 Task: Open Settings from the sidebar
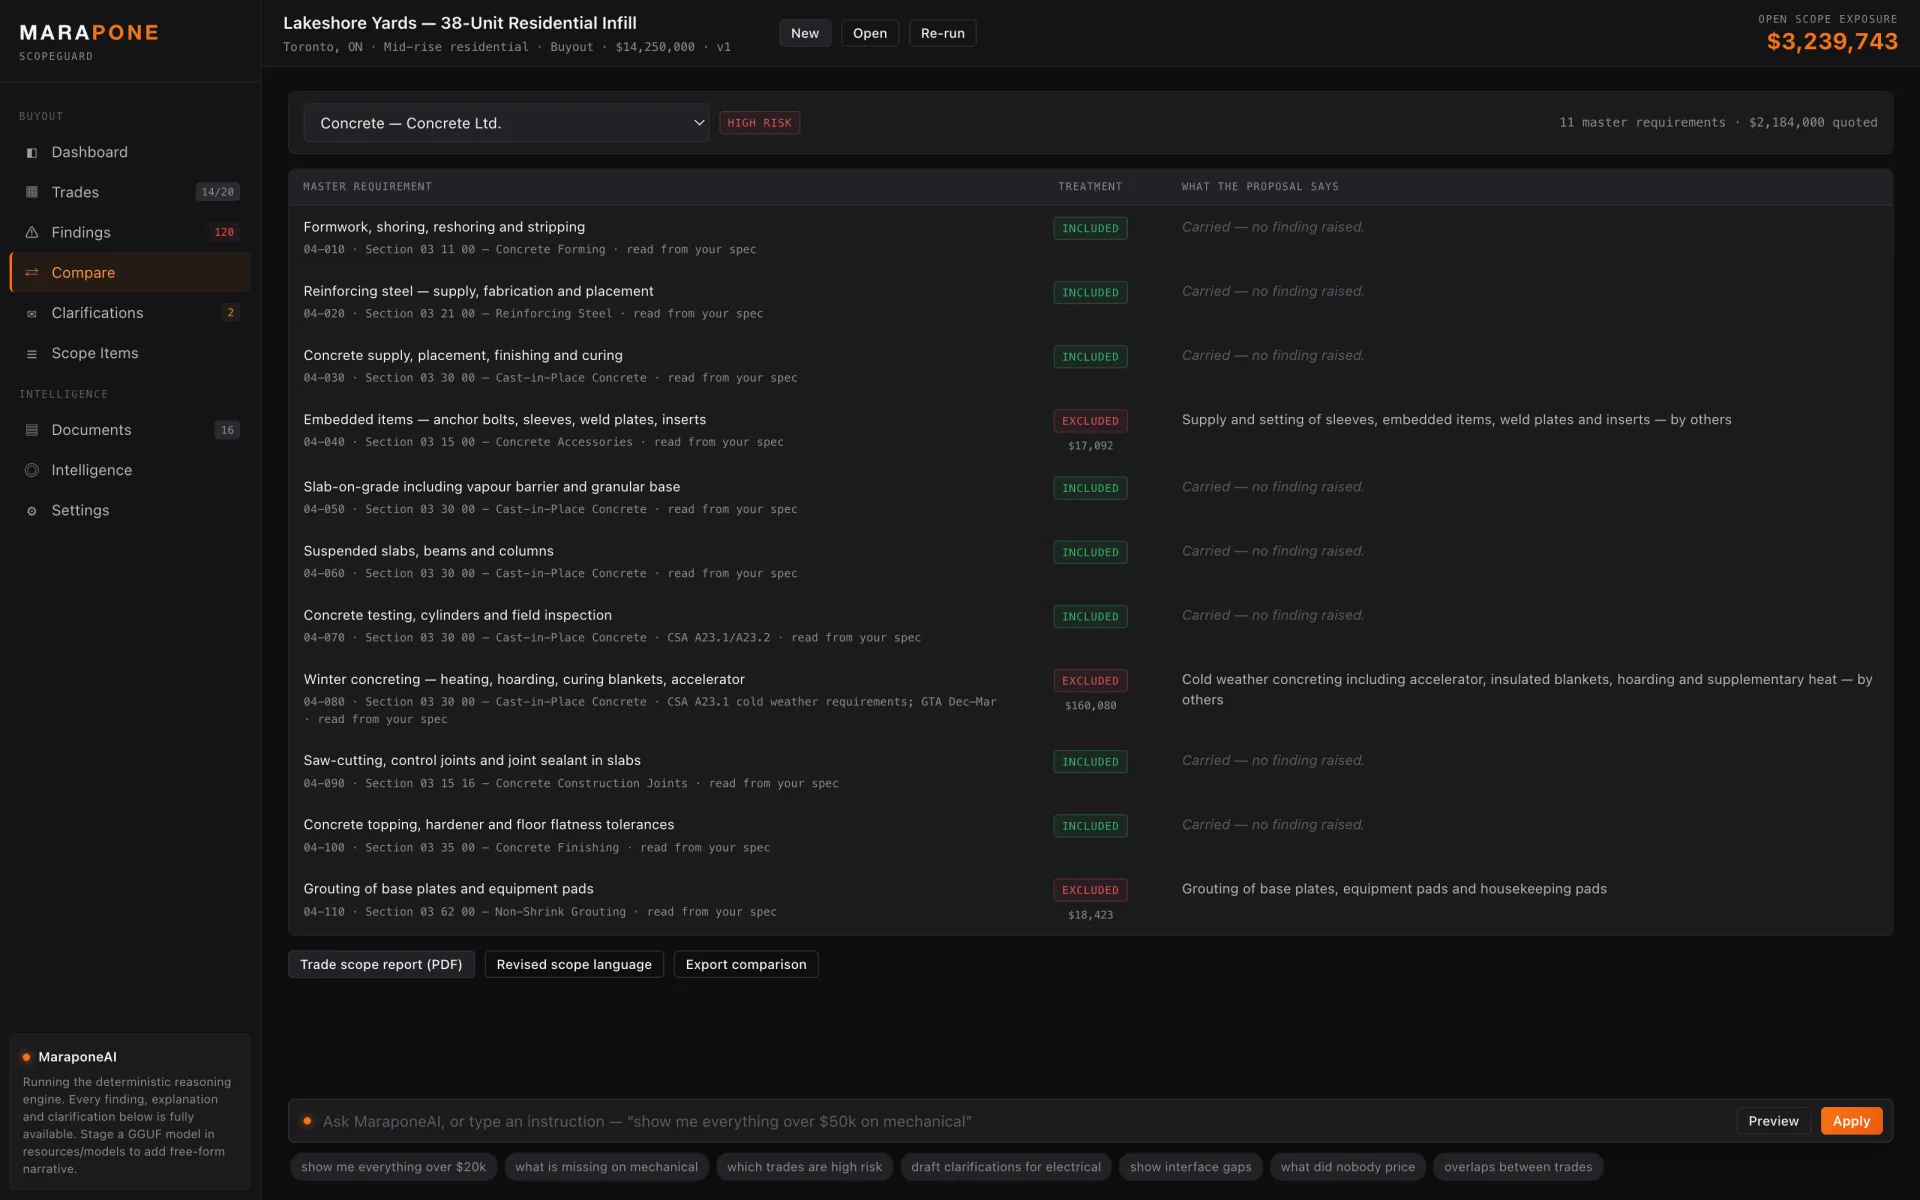130,510
